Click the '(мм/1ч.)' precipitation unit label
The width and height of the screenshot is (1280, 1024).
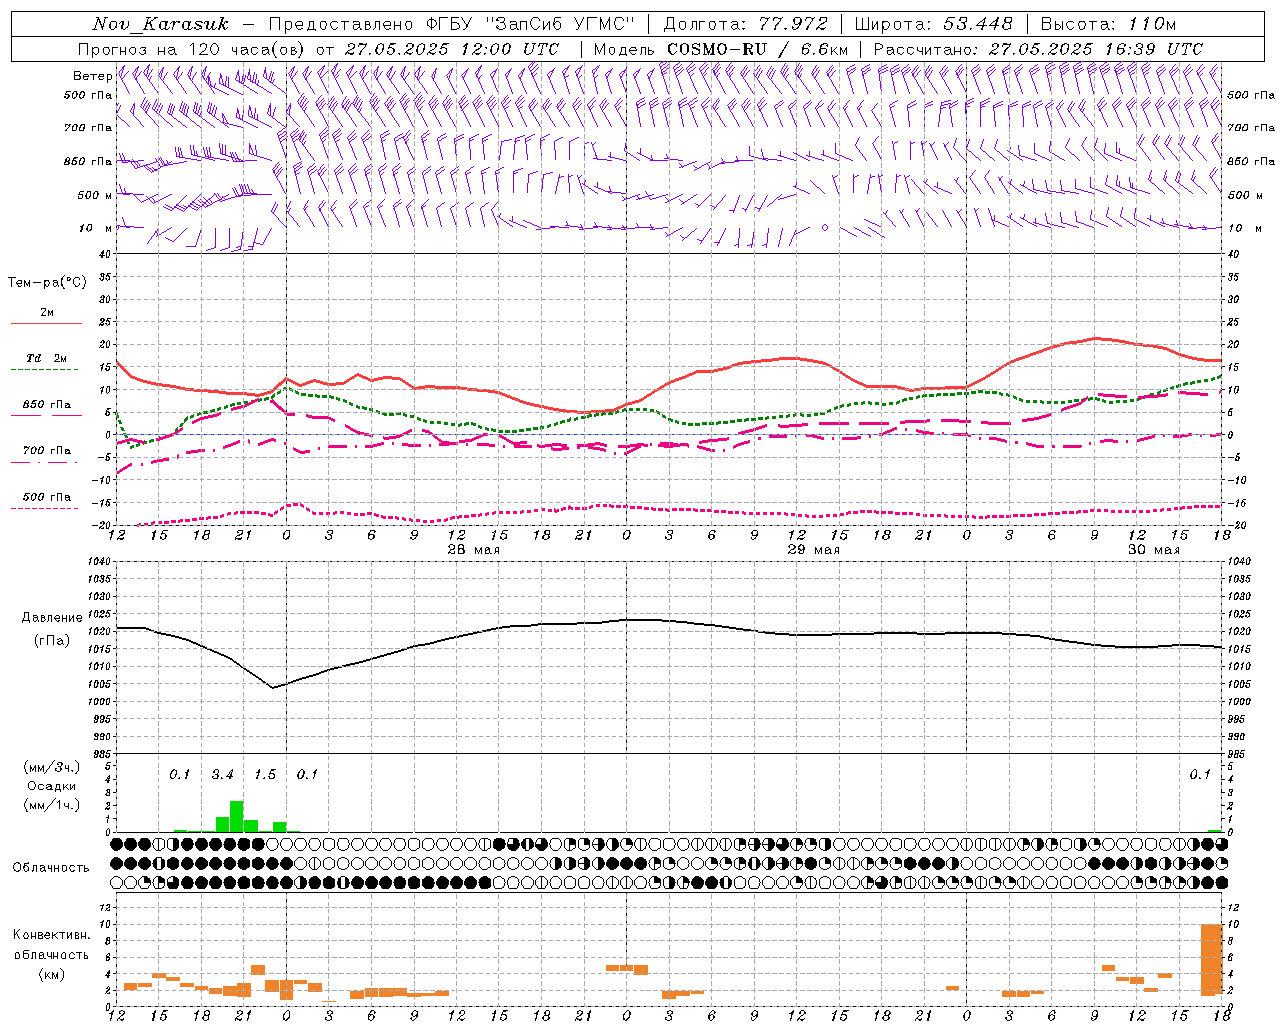(50, 805)
